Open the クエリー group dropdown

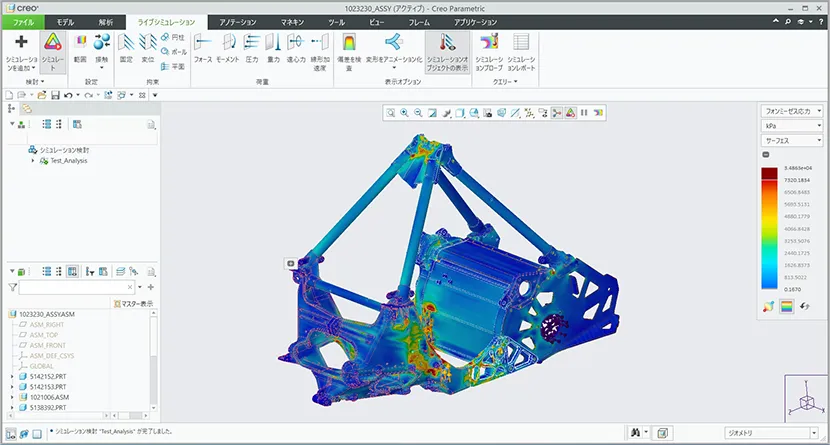pyautogui.click(x=505, y=82)
